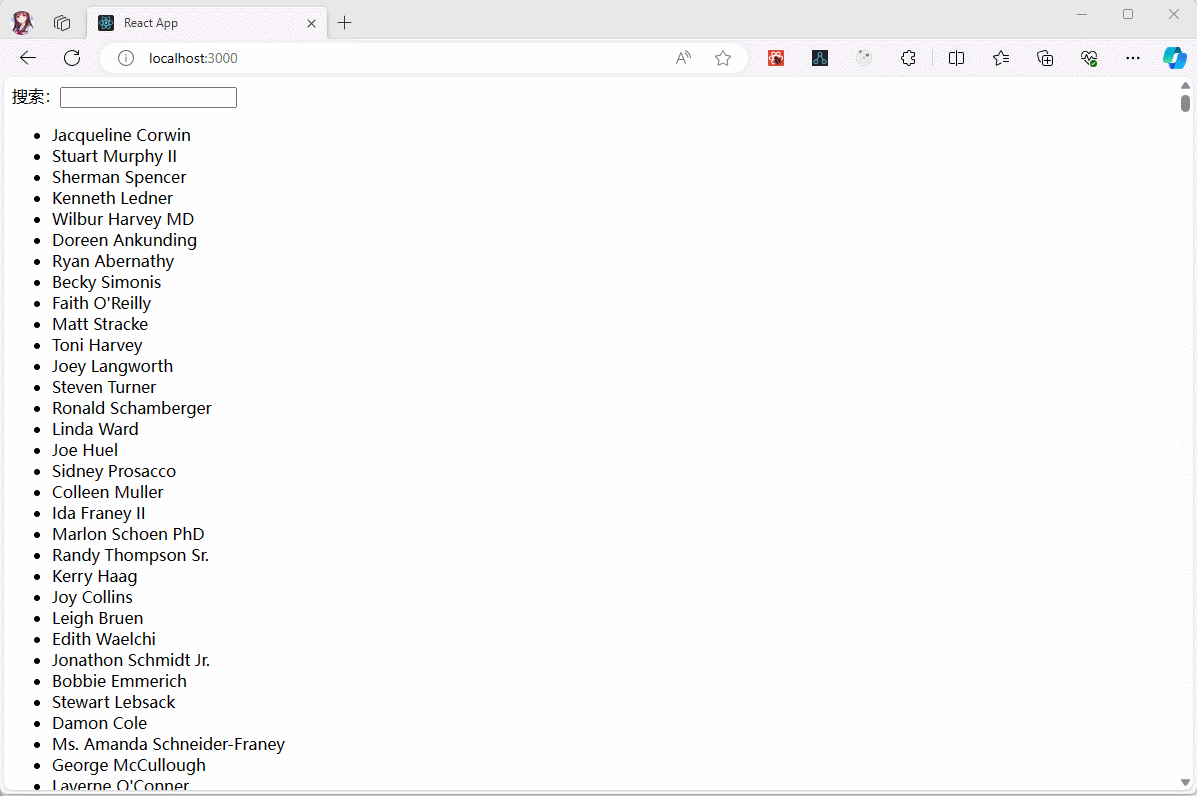Launch the Copilot sidebar
Viewport: 1197px width, 796px height.
[1174, 58]
